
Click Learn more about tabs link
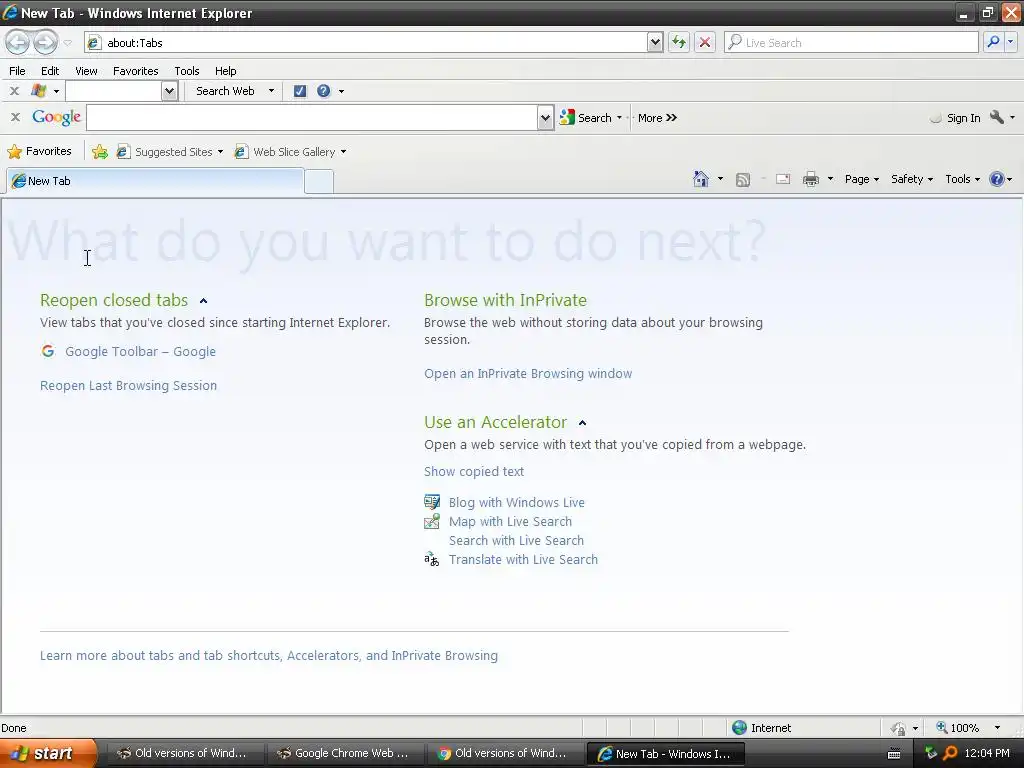click(269, 655)
